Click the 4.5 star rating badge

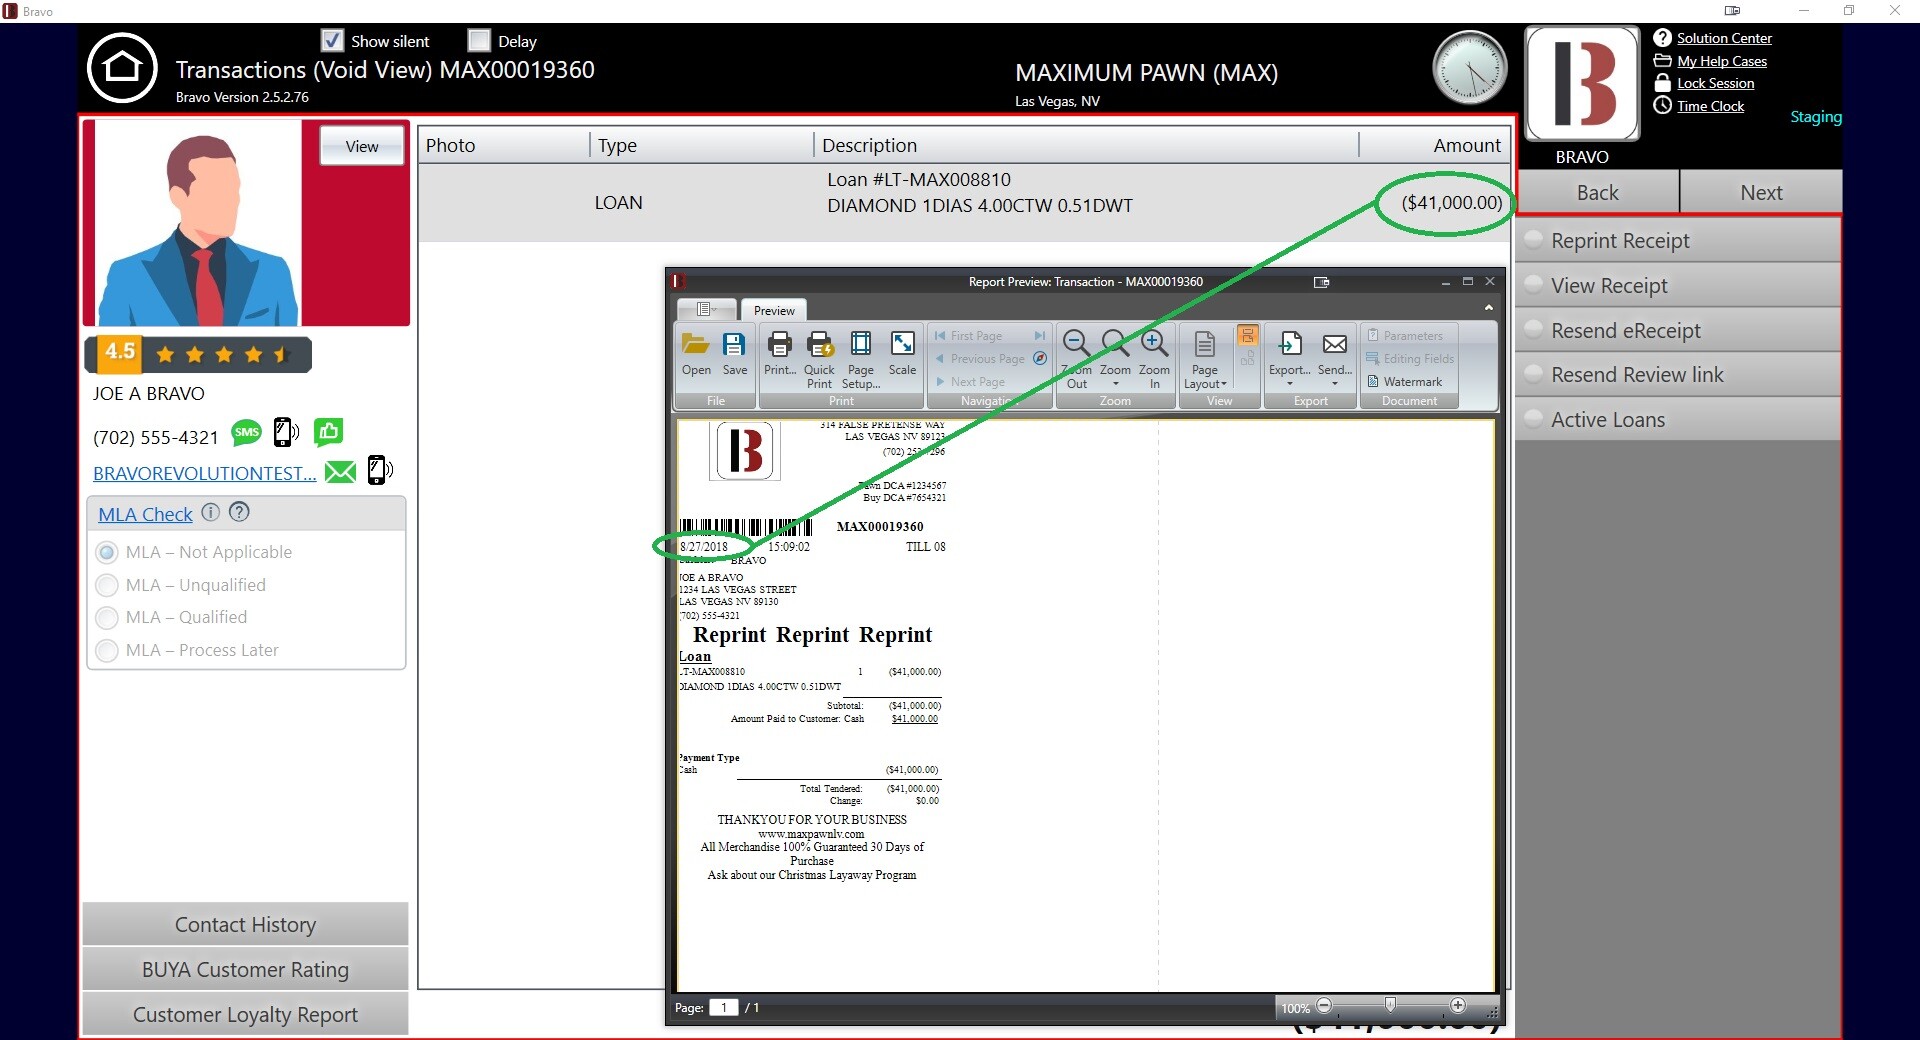coord(198,353)
